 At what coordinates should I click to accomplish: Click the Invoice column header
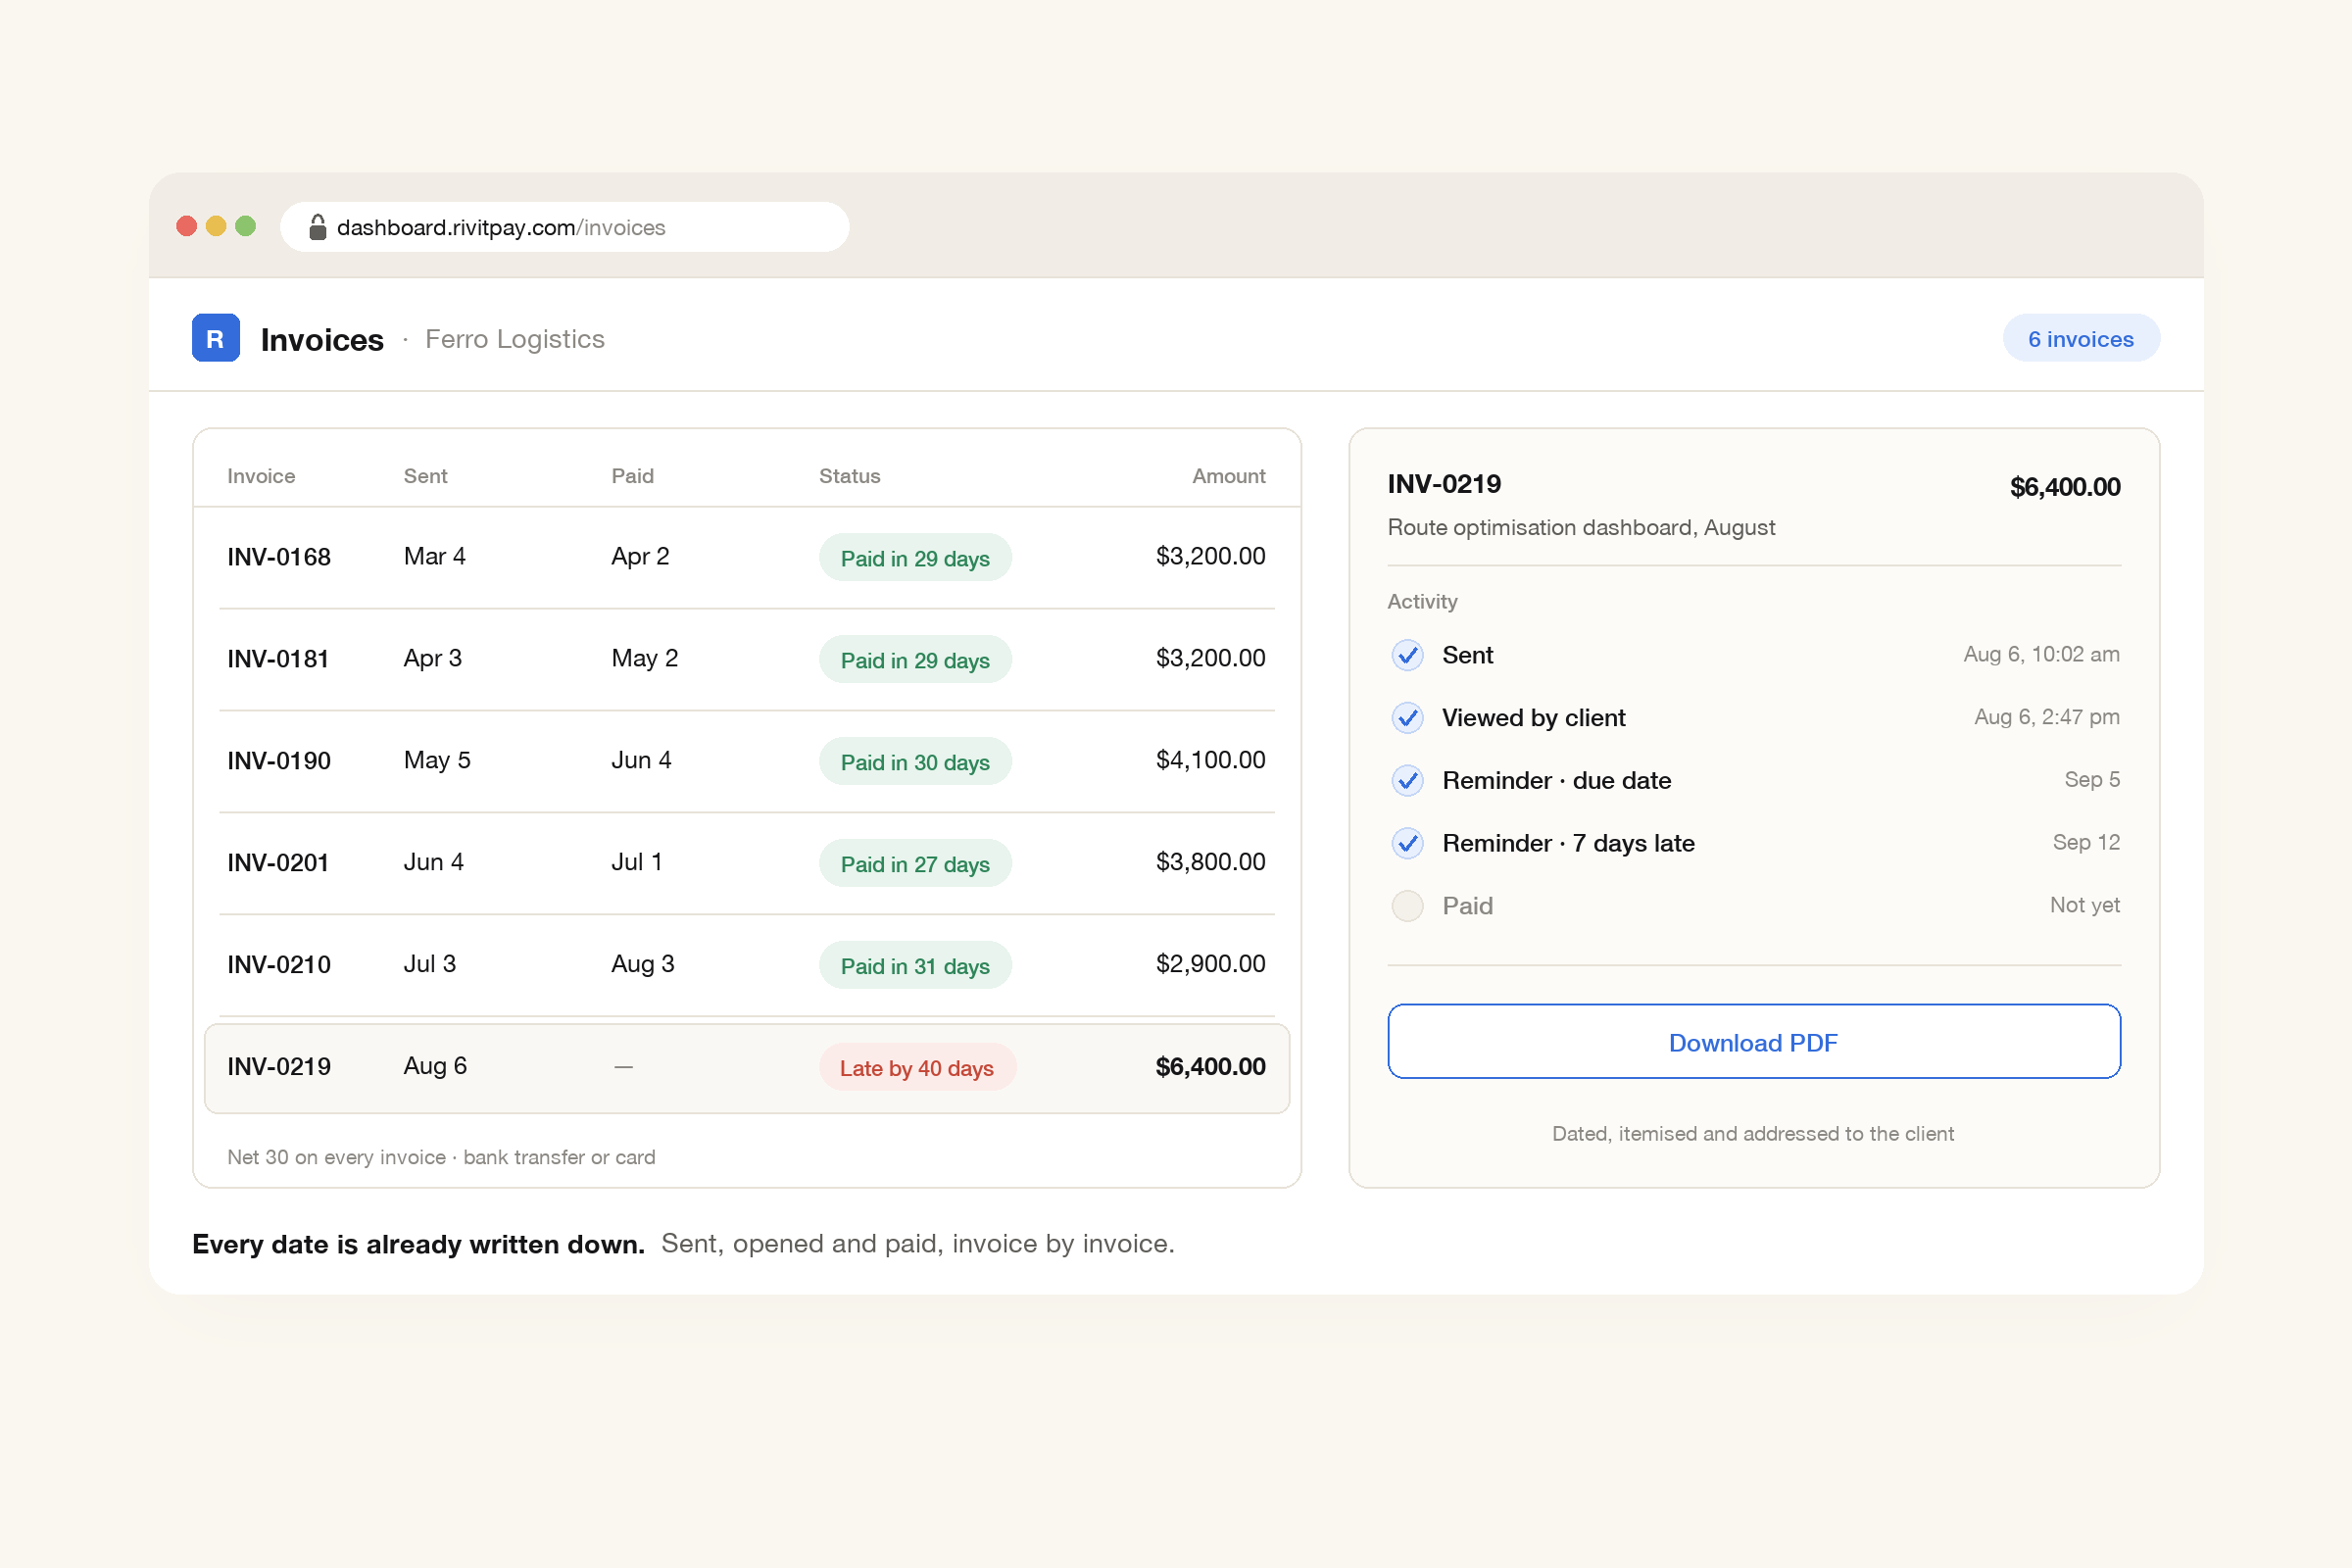pyautogui.click(x=261, y=476)
